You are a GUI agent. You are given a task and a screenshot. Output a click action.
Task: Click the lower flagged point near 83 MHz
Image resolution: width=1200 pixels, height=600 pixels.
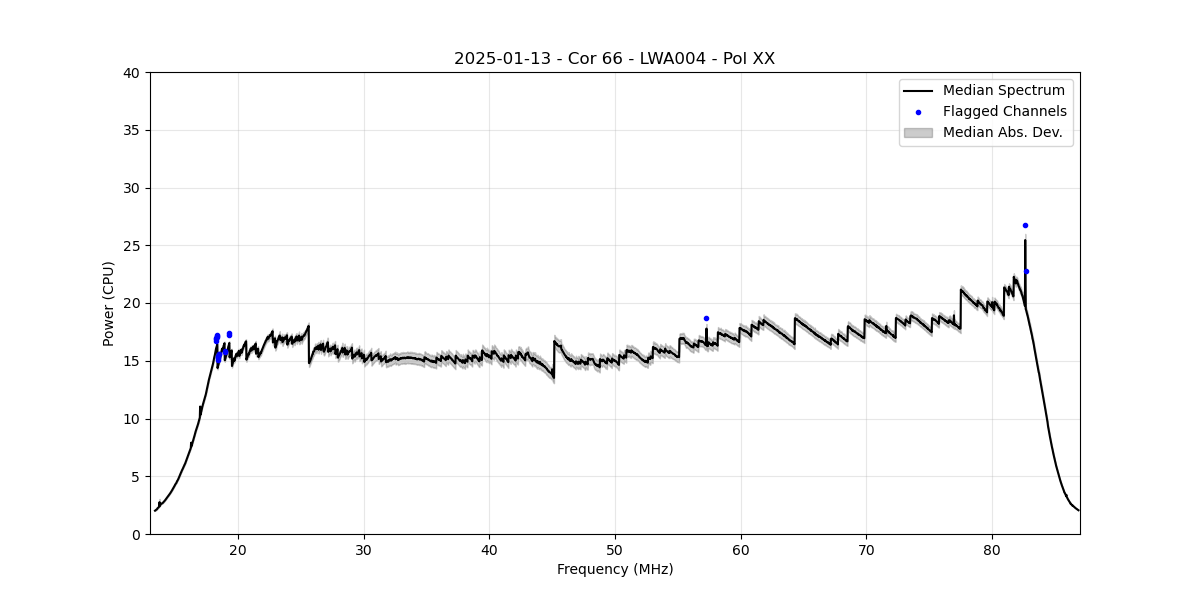coord(1026,272)
